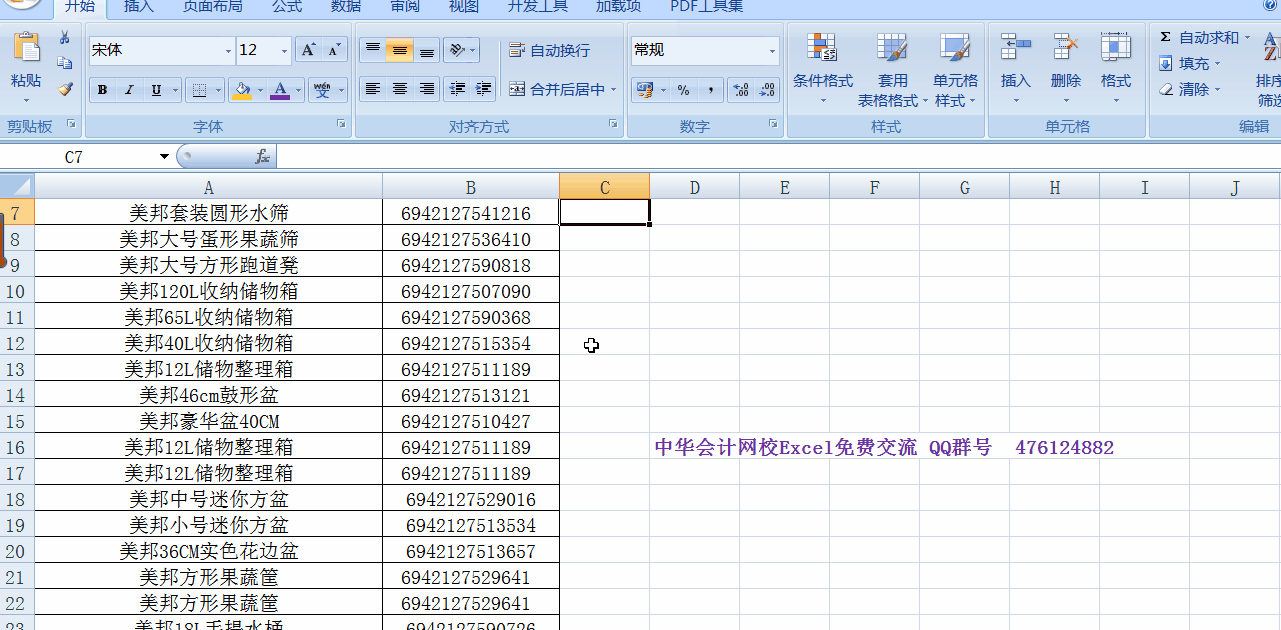Viewport: 1281px width, 630px height.
Task: Click 合并后居中 merge and center button
Action: click(556, 89)
